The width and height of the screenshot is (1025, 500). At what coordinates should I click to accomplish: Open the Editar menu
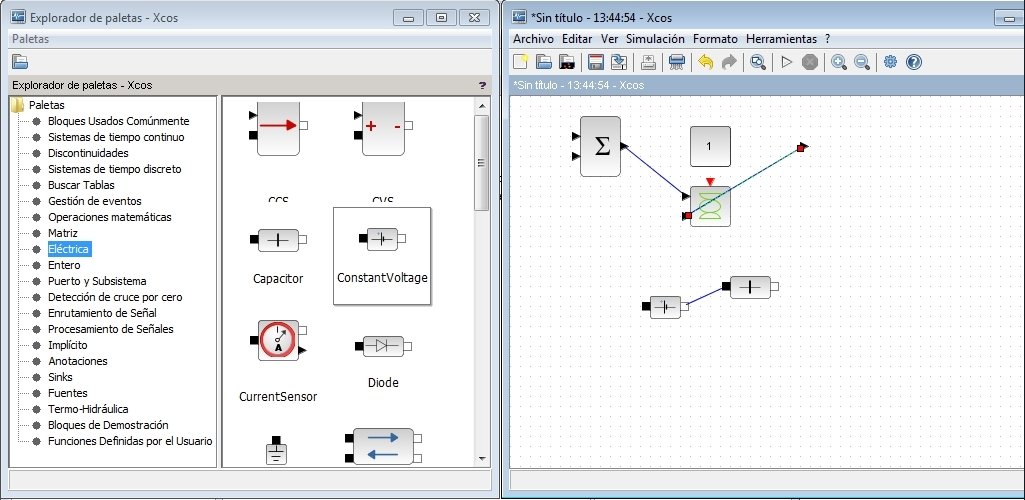coord(577,39)
